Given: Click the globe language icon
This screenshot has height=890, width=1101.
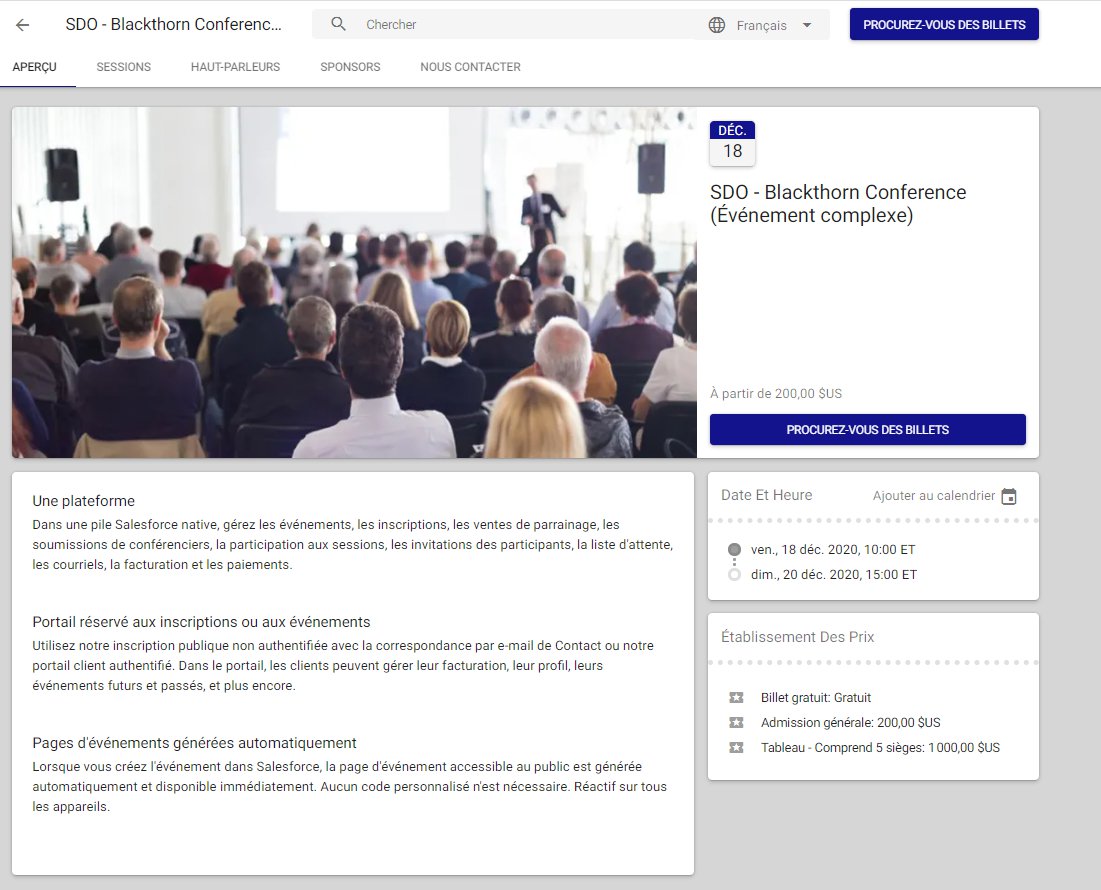Looking at the screenshot, I should click(x=717, y=25).
